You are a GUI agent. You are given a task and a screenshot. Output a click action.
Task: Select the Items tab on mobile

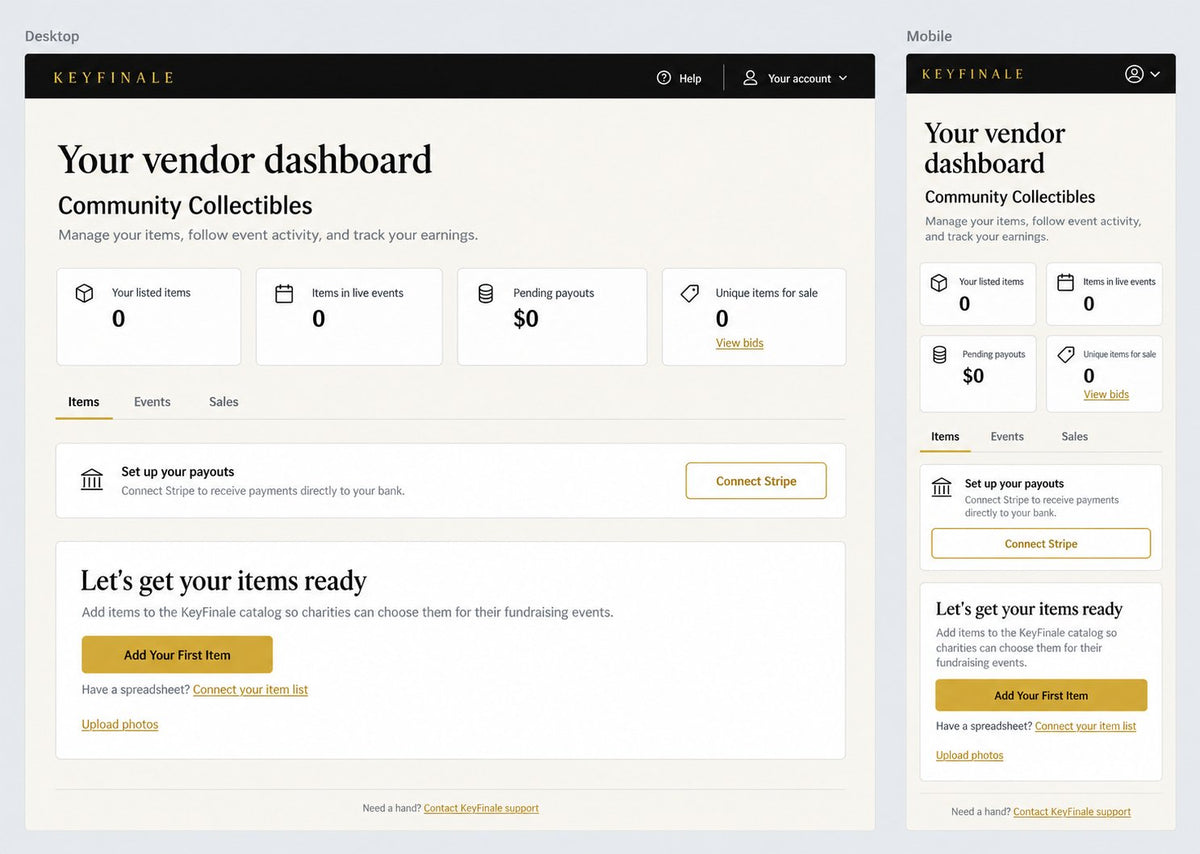(x=945, y=437)
